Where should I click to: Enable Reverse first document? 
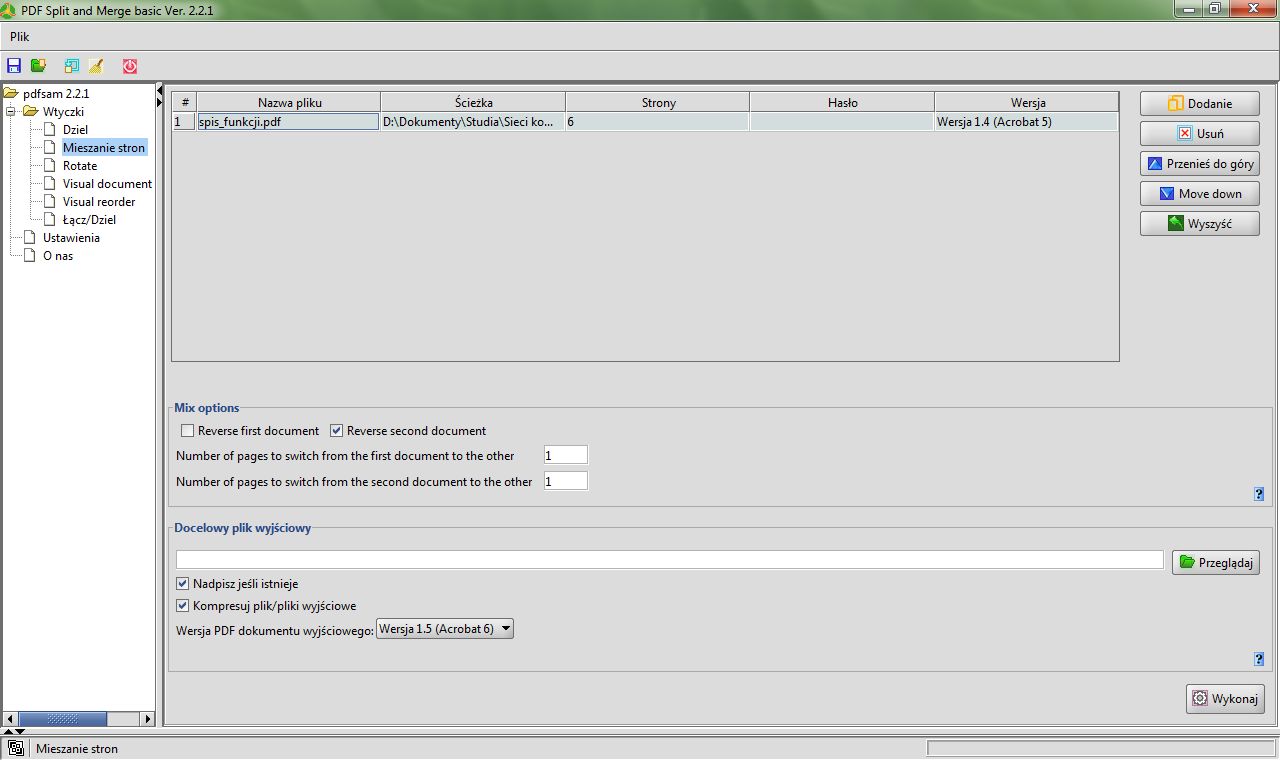coord(187,431)
